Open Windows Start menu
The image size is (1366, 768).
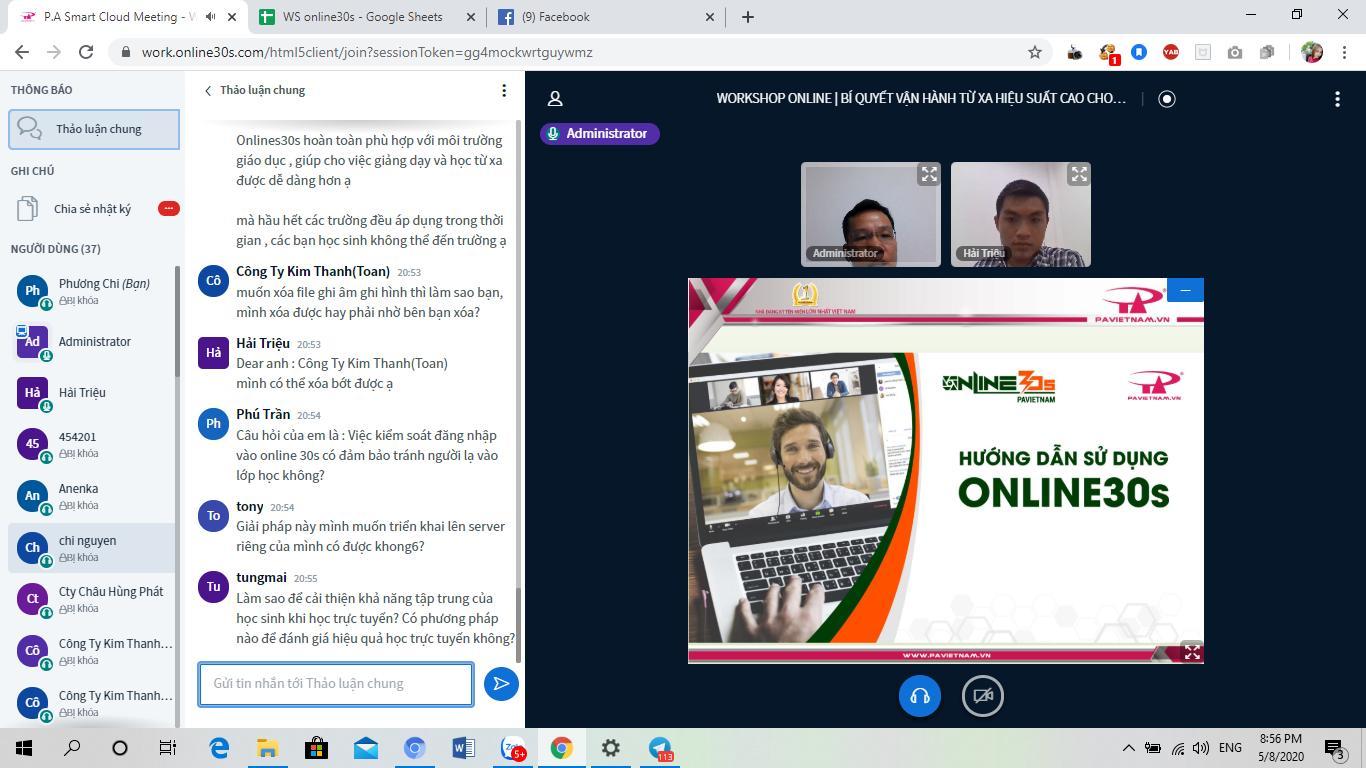[x=24, y=748]
